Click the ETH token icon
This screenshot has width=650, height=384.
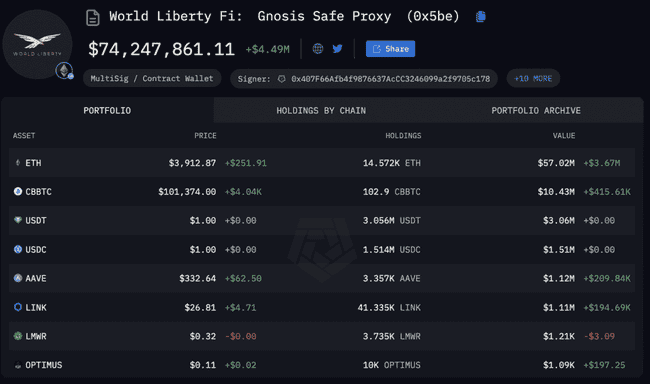point(17,163)
